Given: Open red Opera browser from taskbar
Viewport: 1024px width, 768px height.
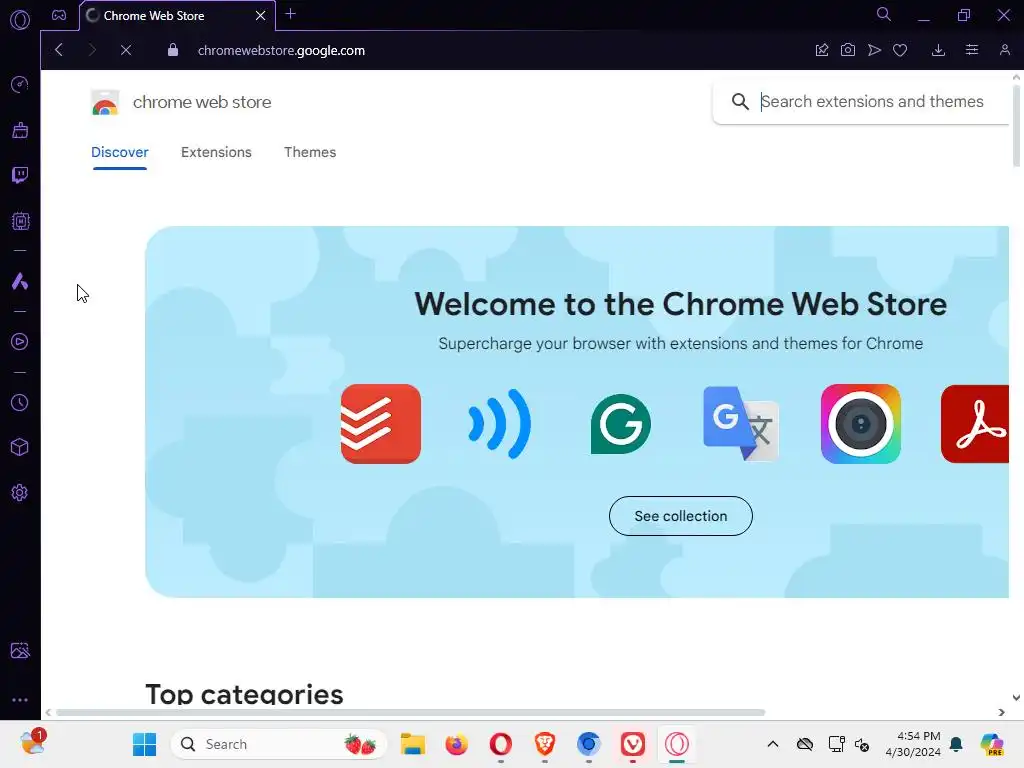Looking at the screenshot, I should (501, 744).
